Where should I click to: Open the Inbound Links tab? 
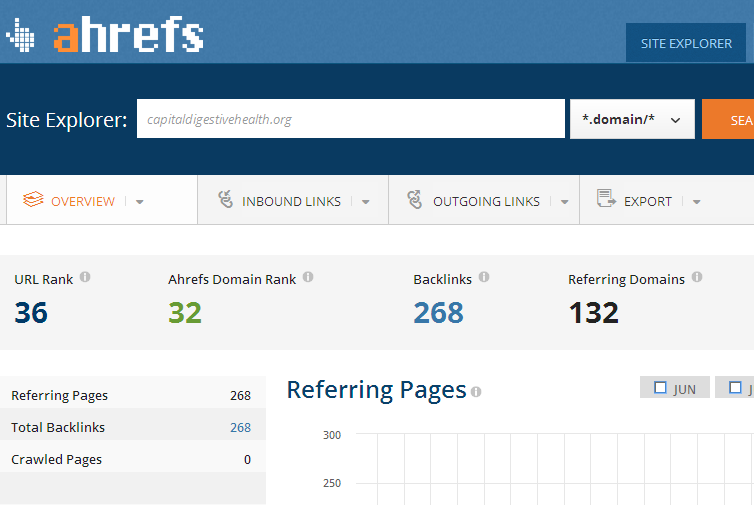click(x=291, y=201)
